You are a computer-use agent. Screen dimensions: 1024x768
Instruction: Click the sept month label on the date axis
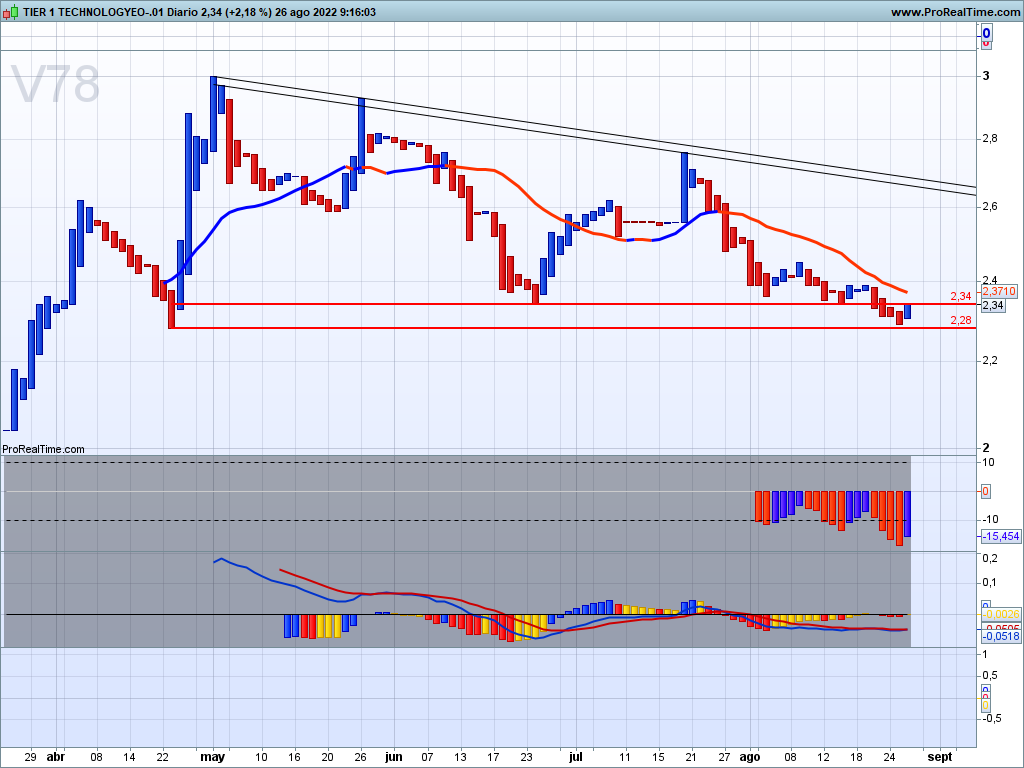940,757
